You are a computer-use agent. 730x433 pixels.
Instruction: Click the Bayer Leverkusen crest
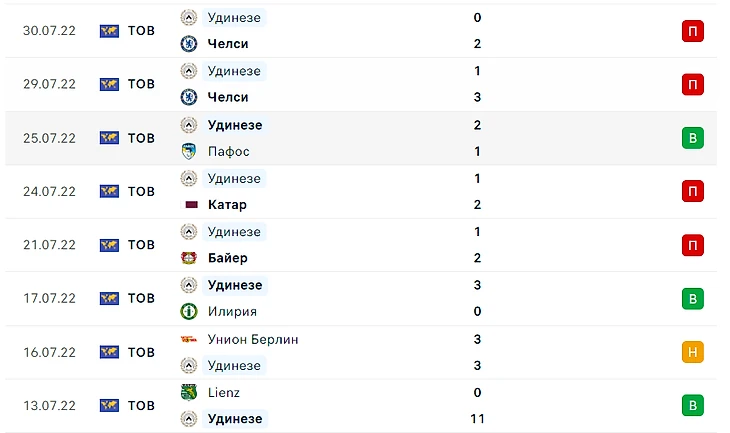point(188,258)
